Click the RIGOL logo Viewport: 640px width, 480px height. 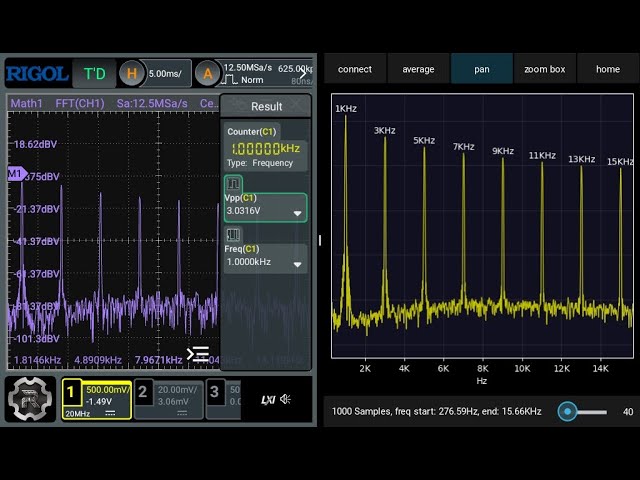click(37, 74)
